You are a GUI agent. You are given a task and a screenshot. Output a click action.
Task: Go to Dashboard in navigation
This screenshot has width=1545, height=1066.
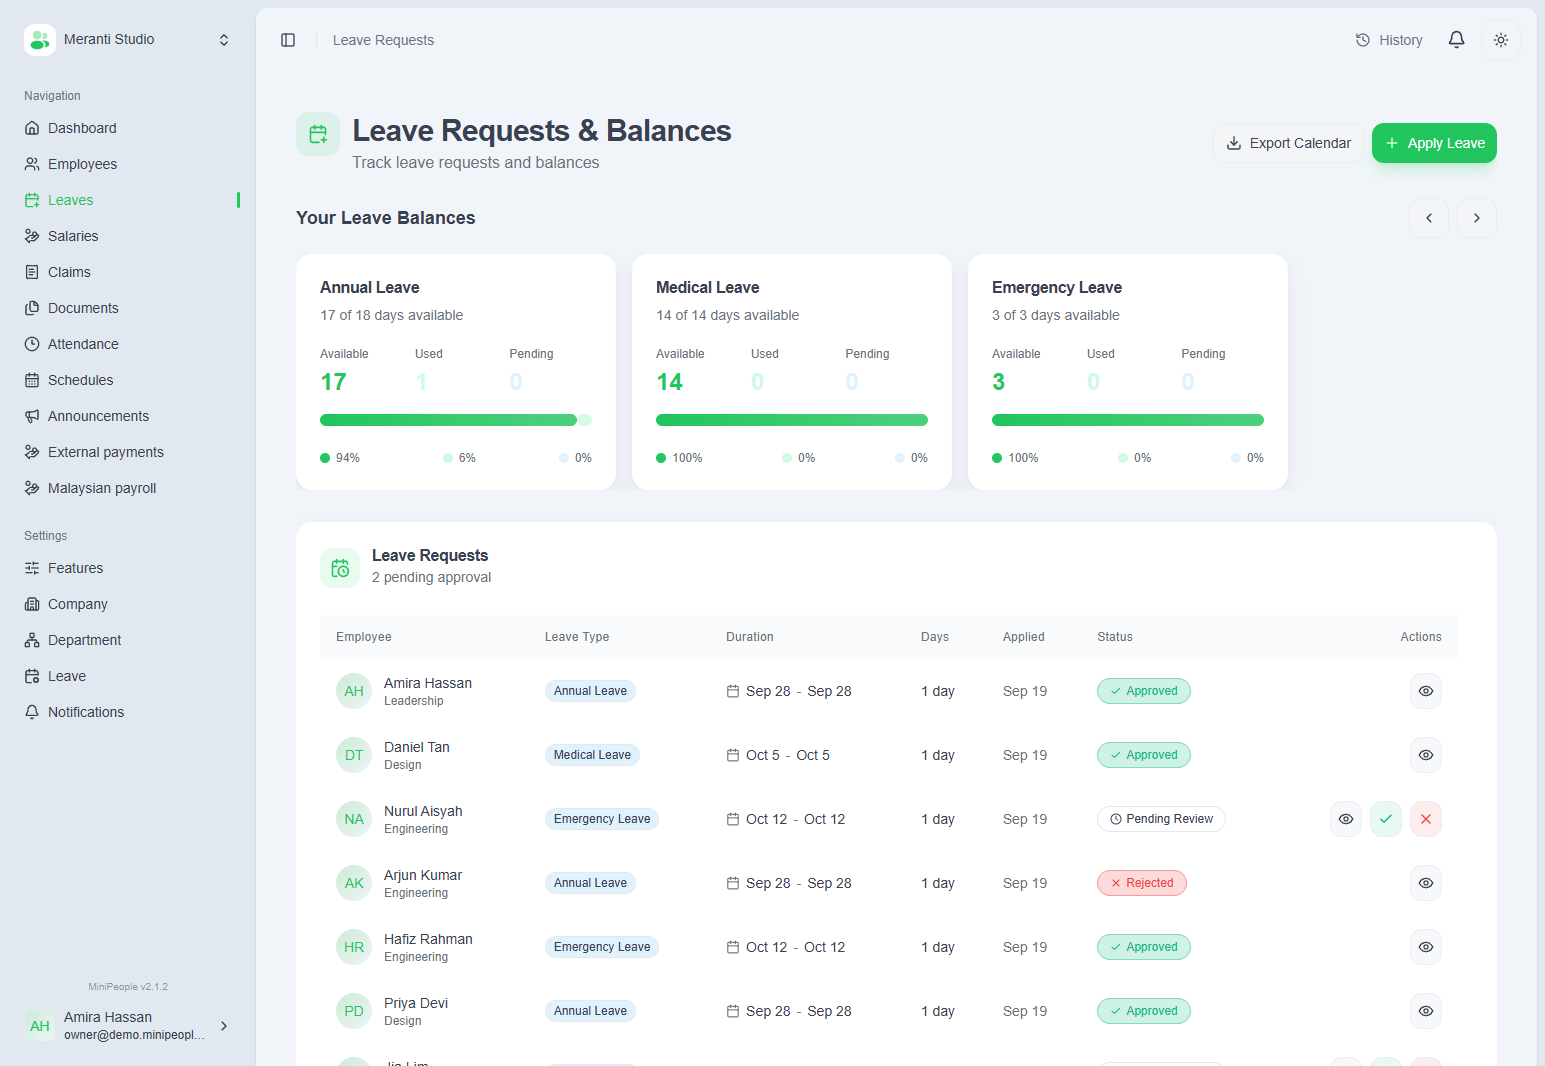[128, 128]
